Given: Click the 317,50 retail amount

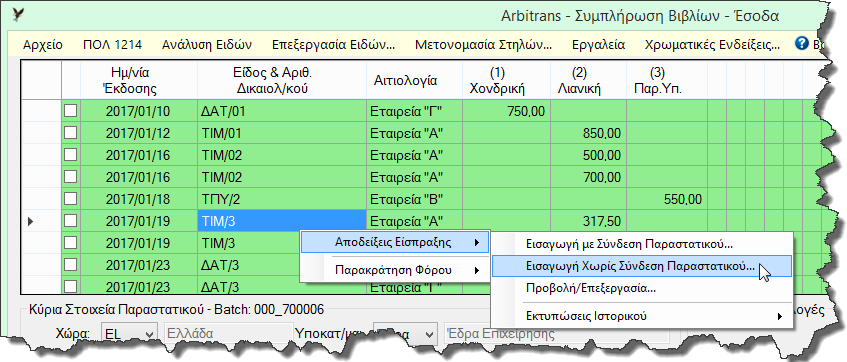Looking at the screenshot, I should point(589,221).
